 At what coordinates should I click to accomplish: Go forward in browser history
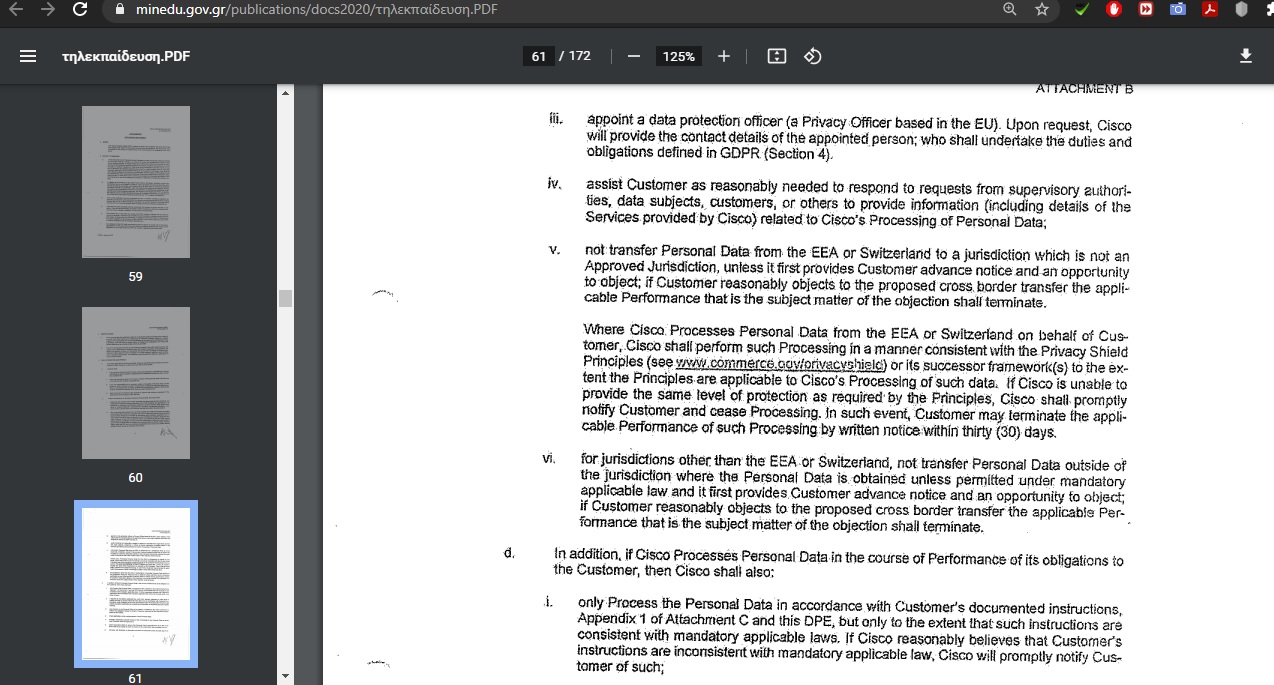[48, 9]
